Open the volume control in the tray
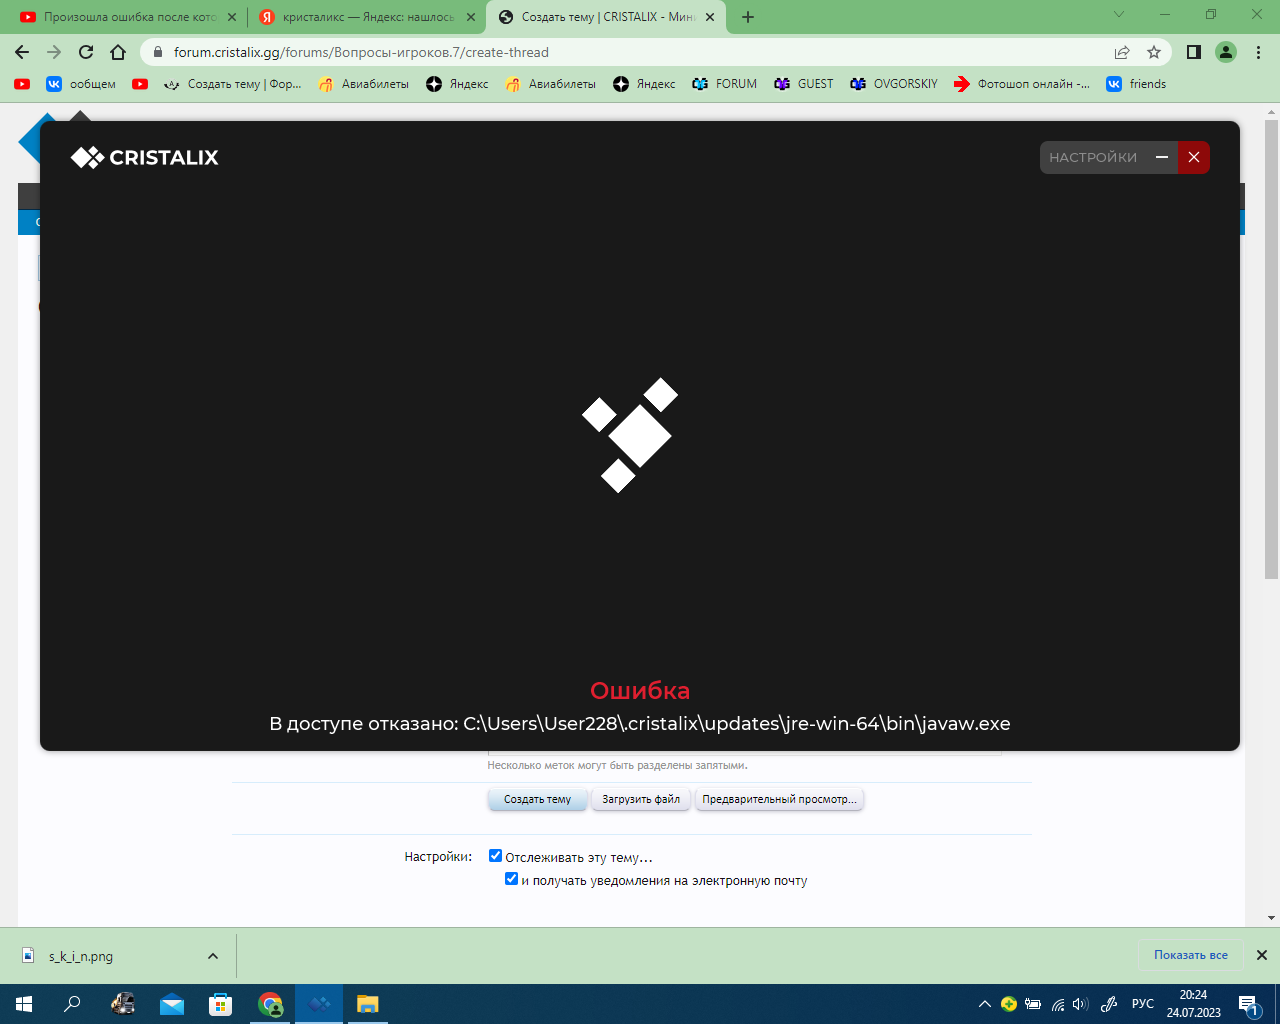 pos(1080,1004)
